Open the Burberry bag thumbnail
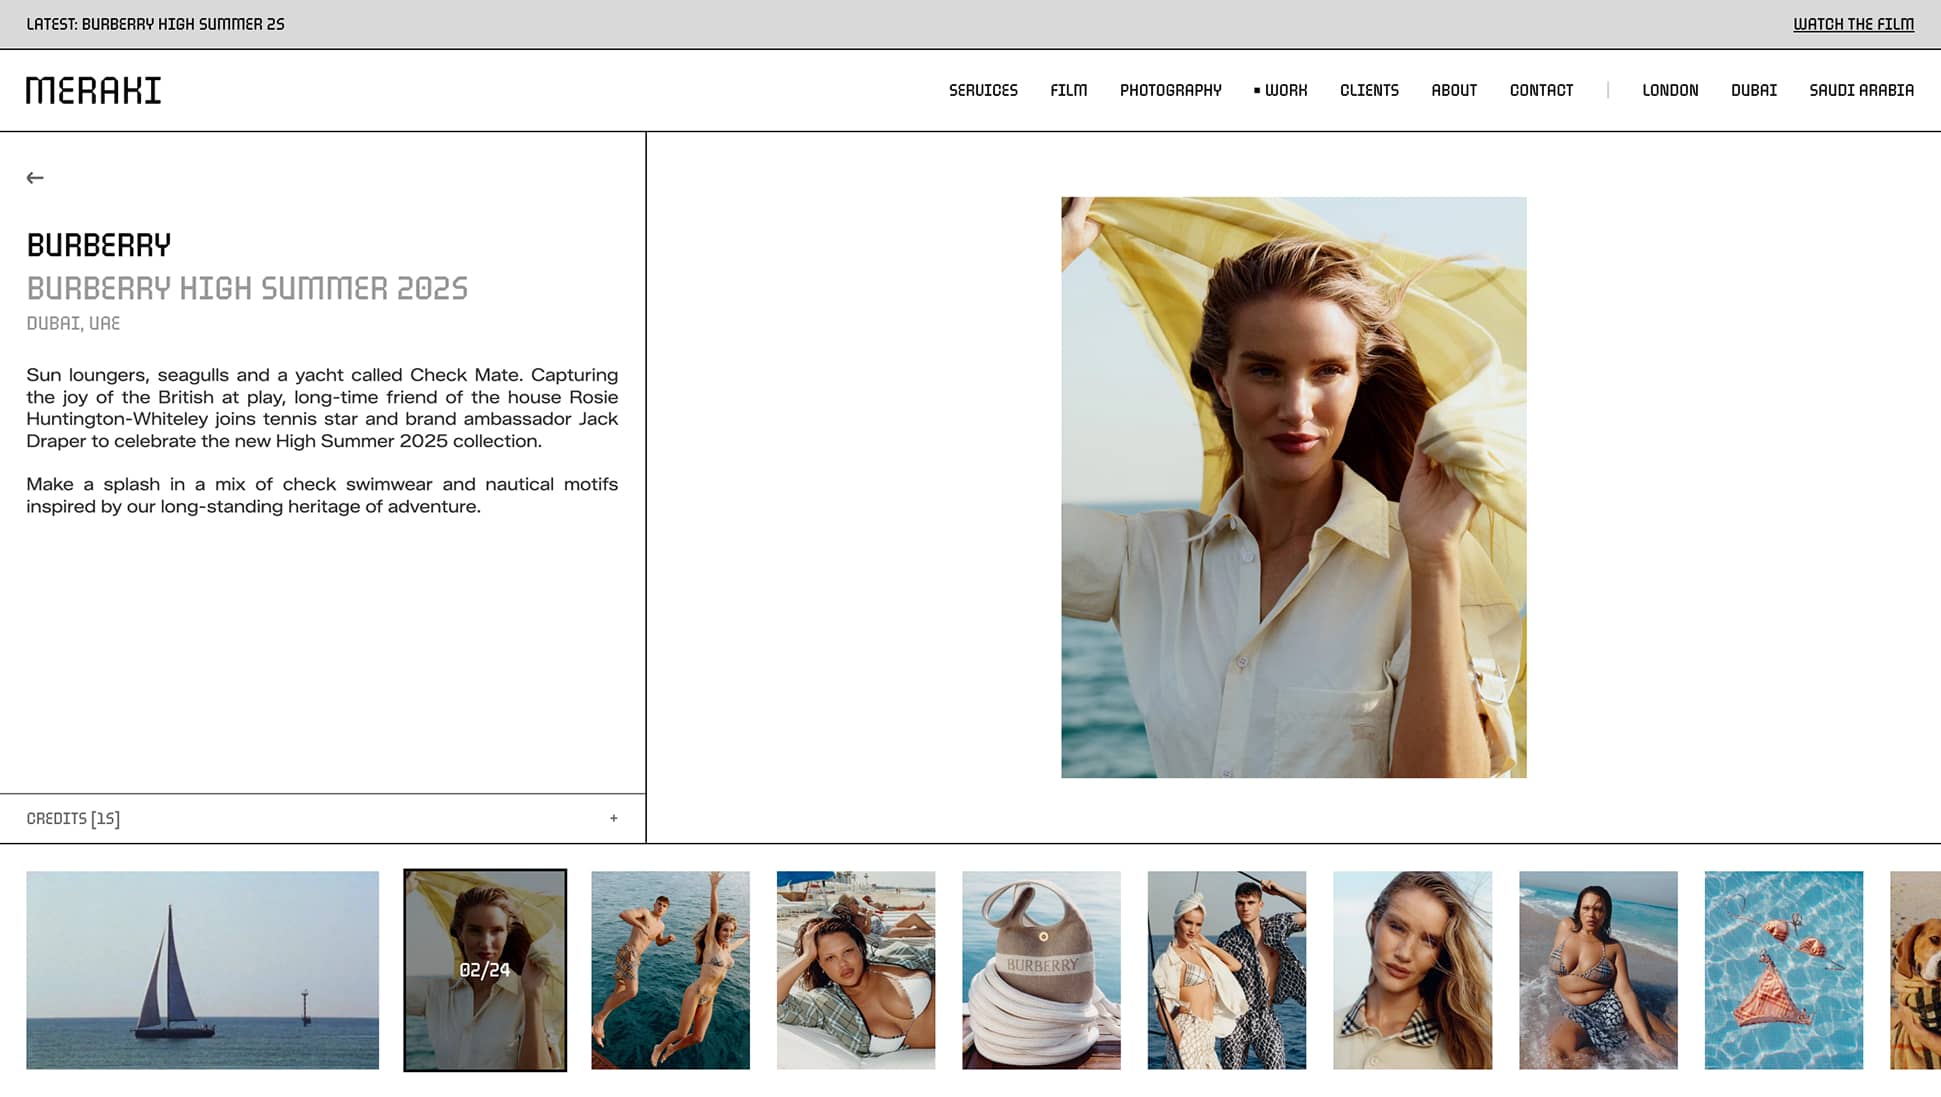1941x1097 pixels. [1040, 969]
